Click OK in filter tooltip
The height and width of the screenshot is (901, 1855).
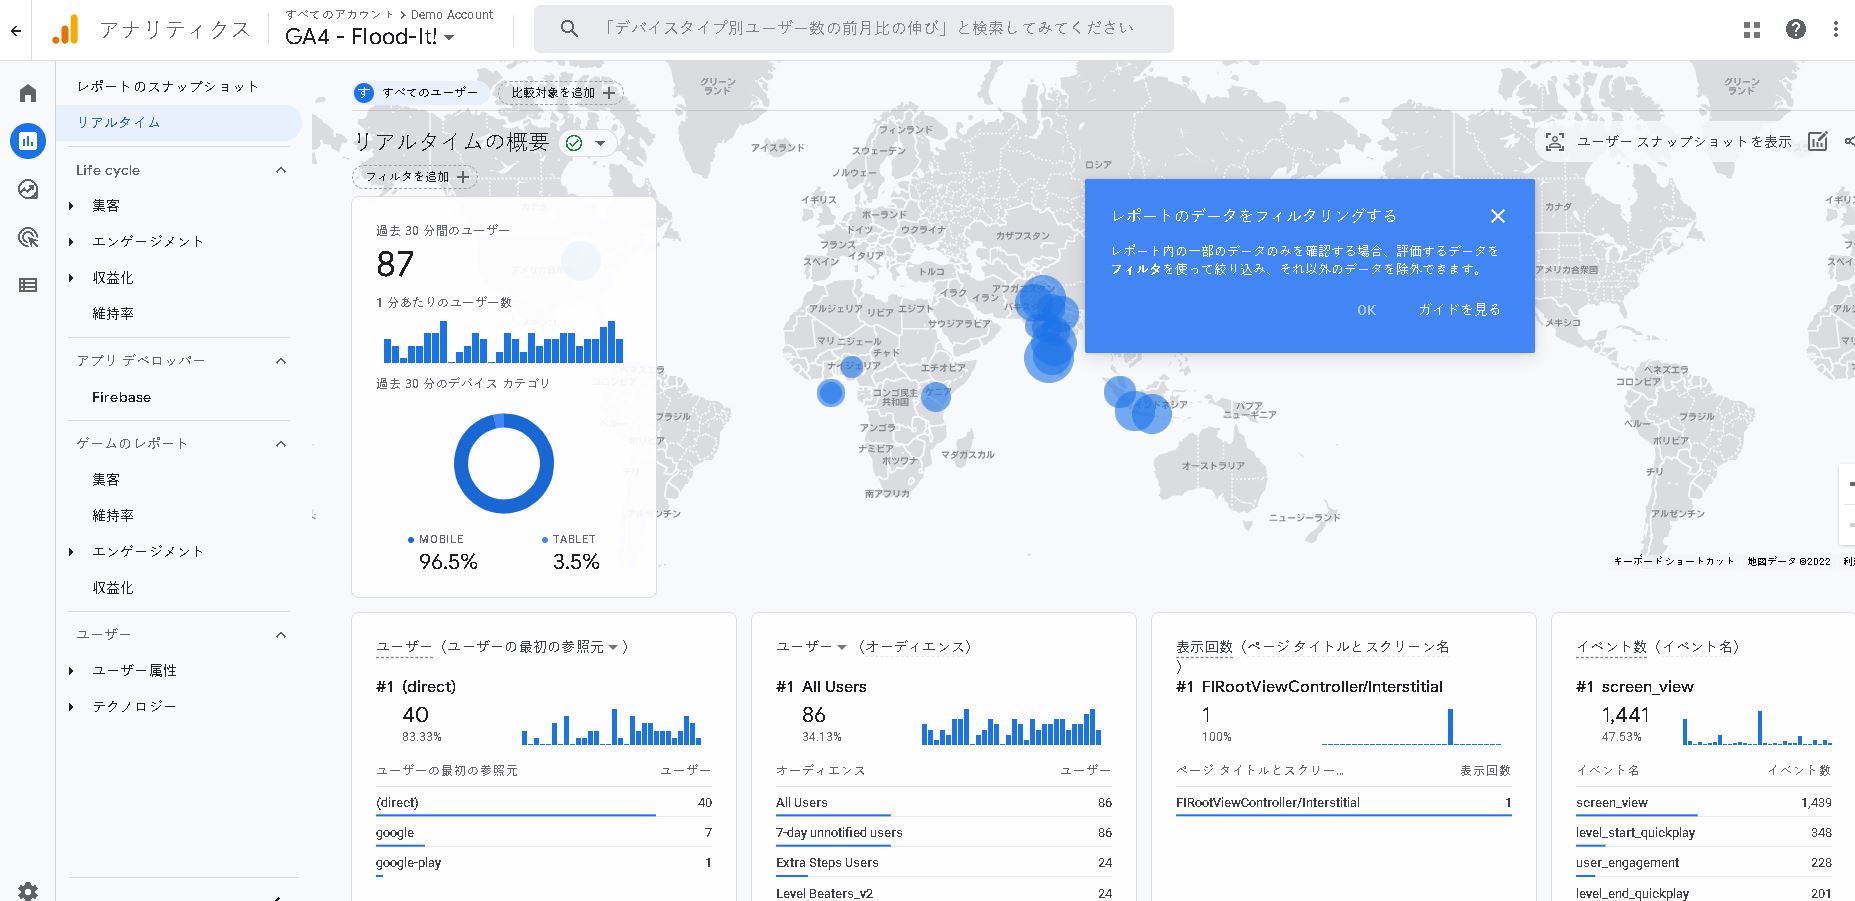(1366, 310)
